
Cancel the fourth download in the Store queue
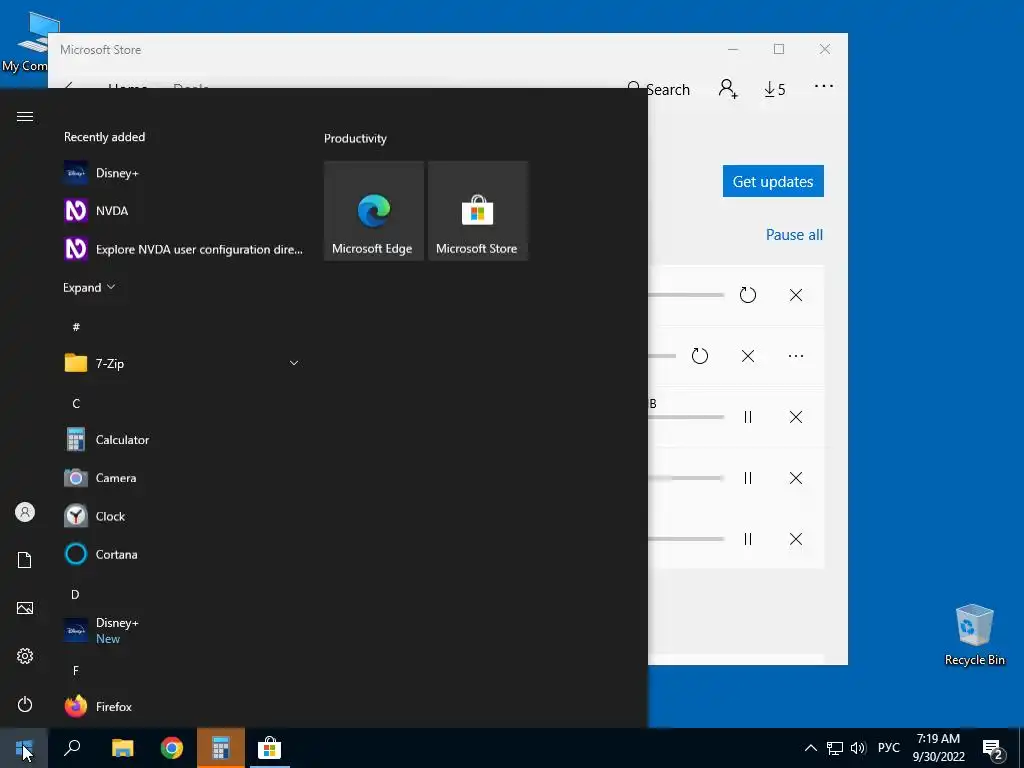pyautogui.click(x=795, y=478)
